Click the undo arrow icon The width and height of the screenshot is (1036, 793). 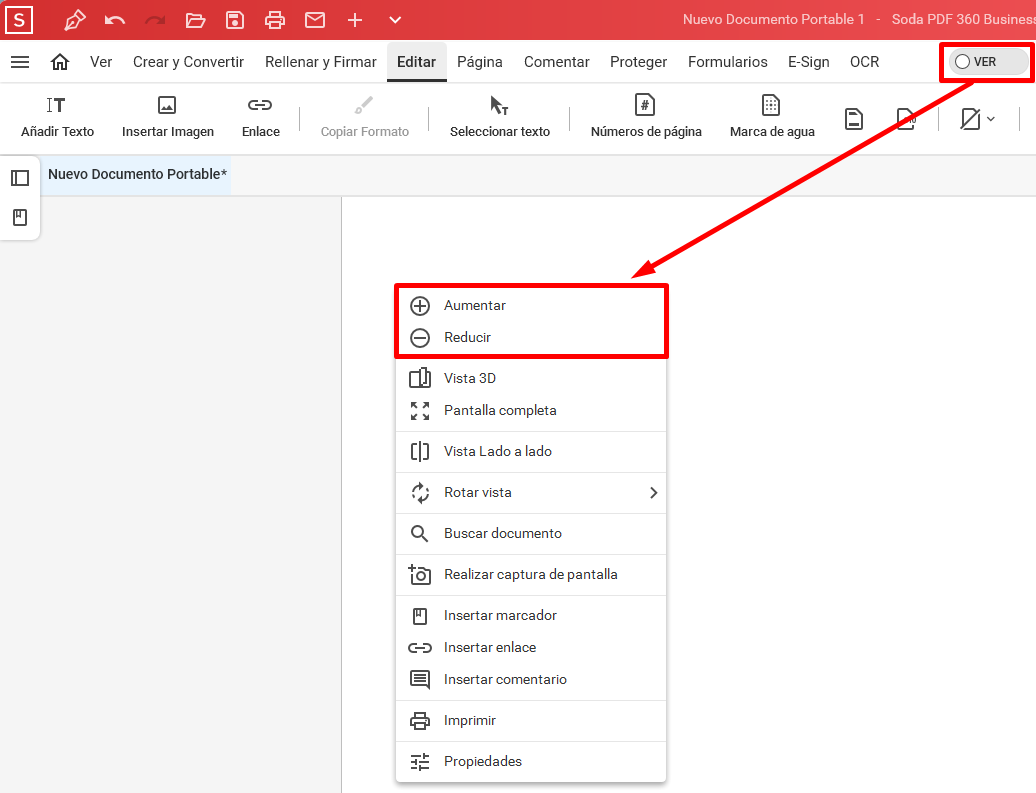tap(115, 20)
